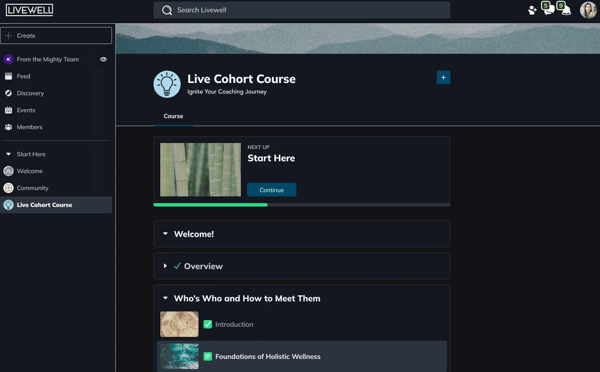Image resolution: width=600 pixels, height=372 pixels.
Task: Open the user profile avatar
Action: [588, 10]
